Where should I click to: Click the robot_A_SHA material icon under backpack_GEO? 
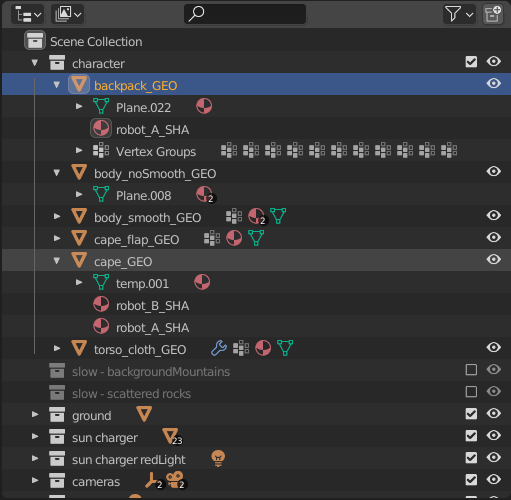click(101, 129)
